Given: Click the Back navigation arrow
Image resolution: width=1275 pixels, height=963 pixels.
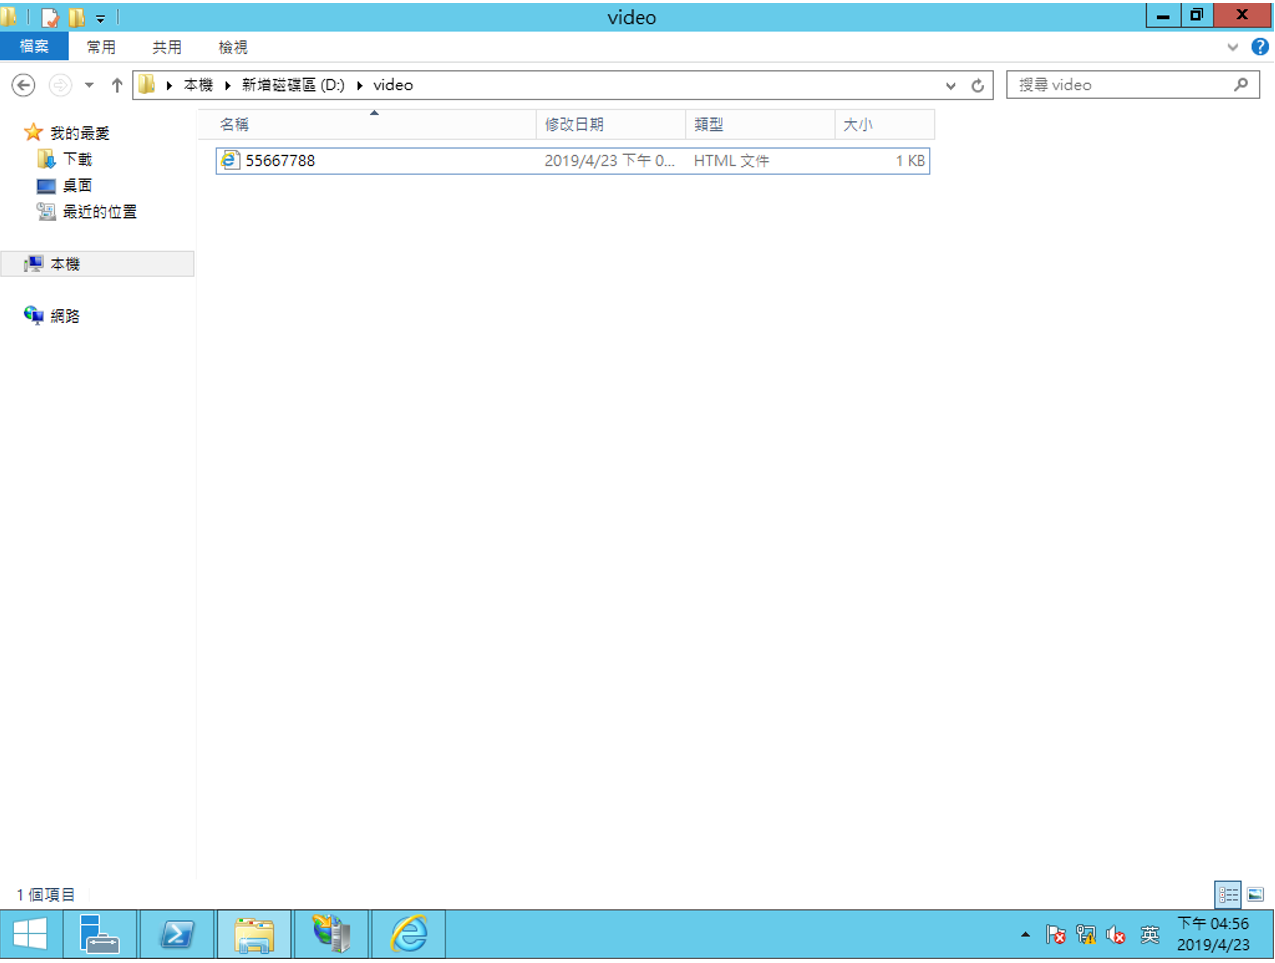Looking at the screenshot, I should (x=24, y=85).
